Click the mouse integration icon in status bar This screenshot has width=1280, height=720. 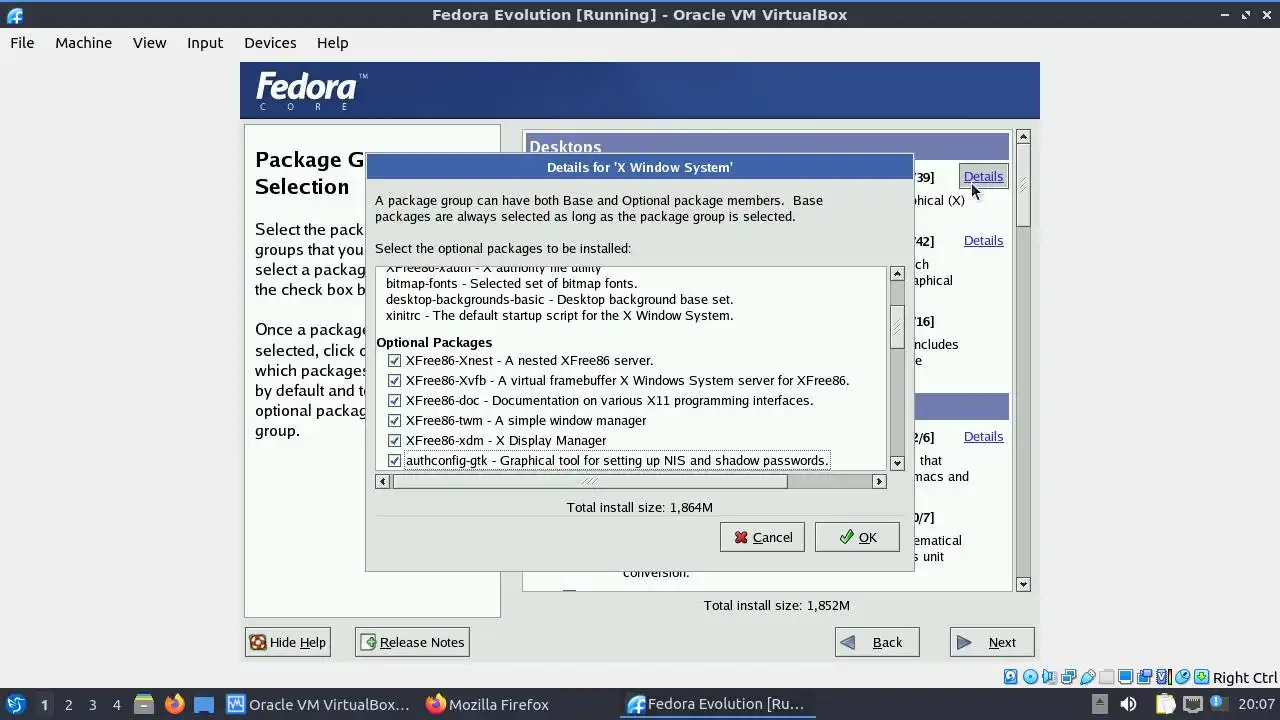tap(1182, 677)
